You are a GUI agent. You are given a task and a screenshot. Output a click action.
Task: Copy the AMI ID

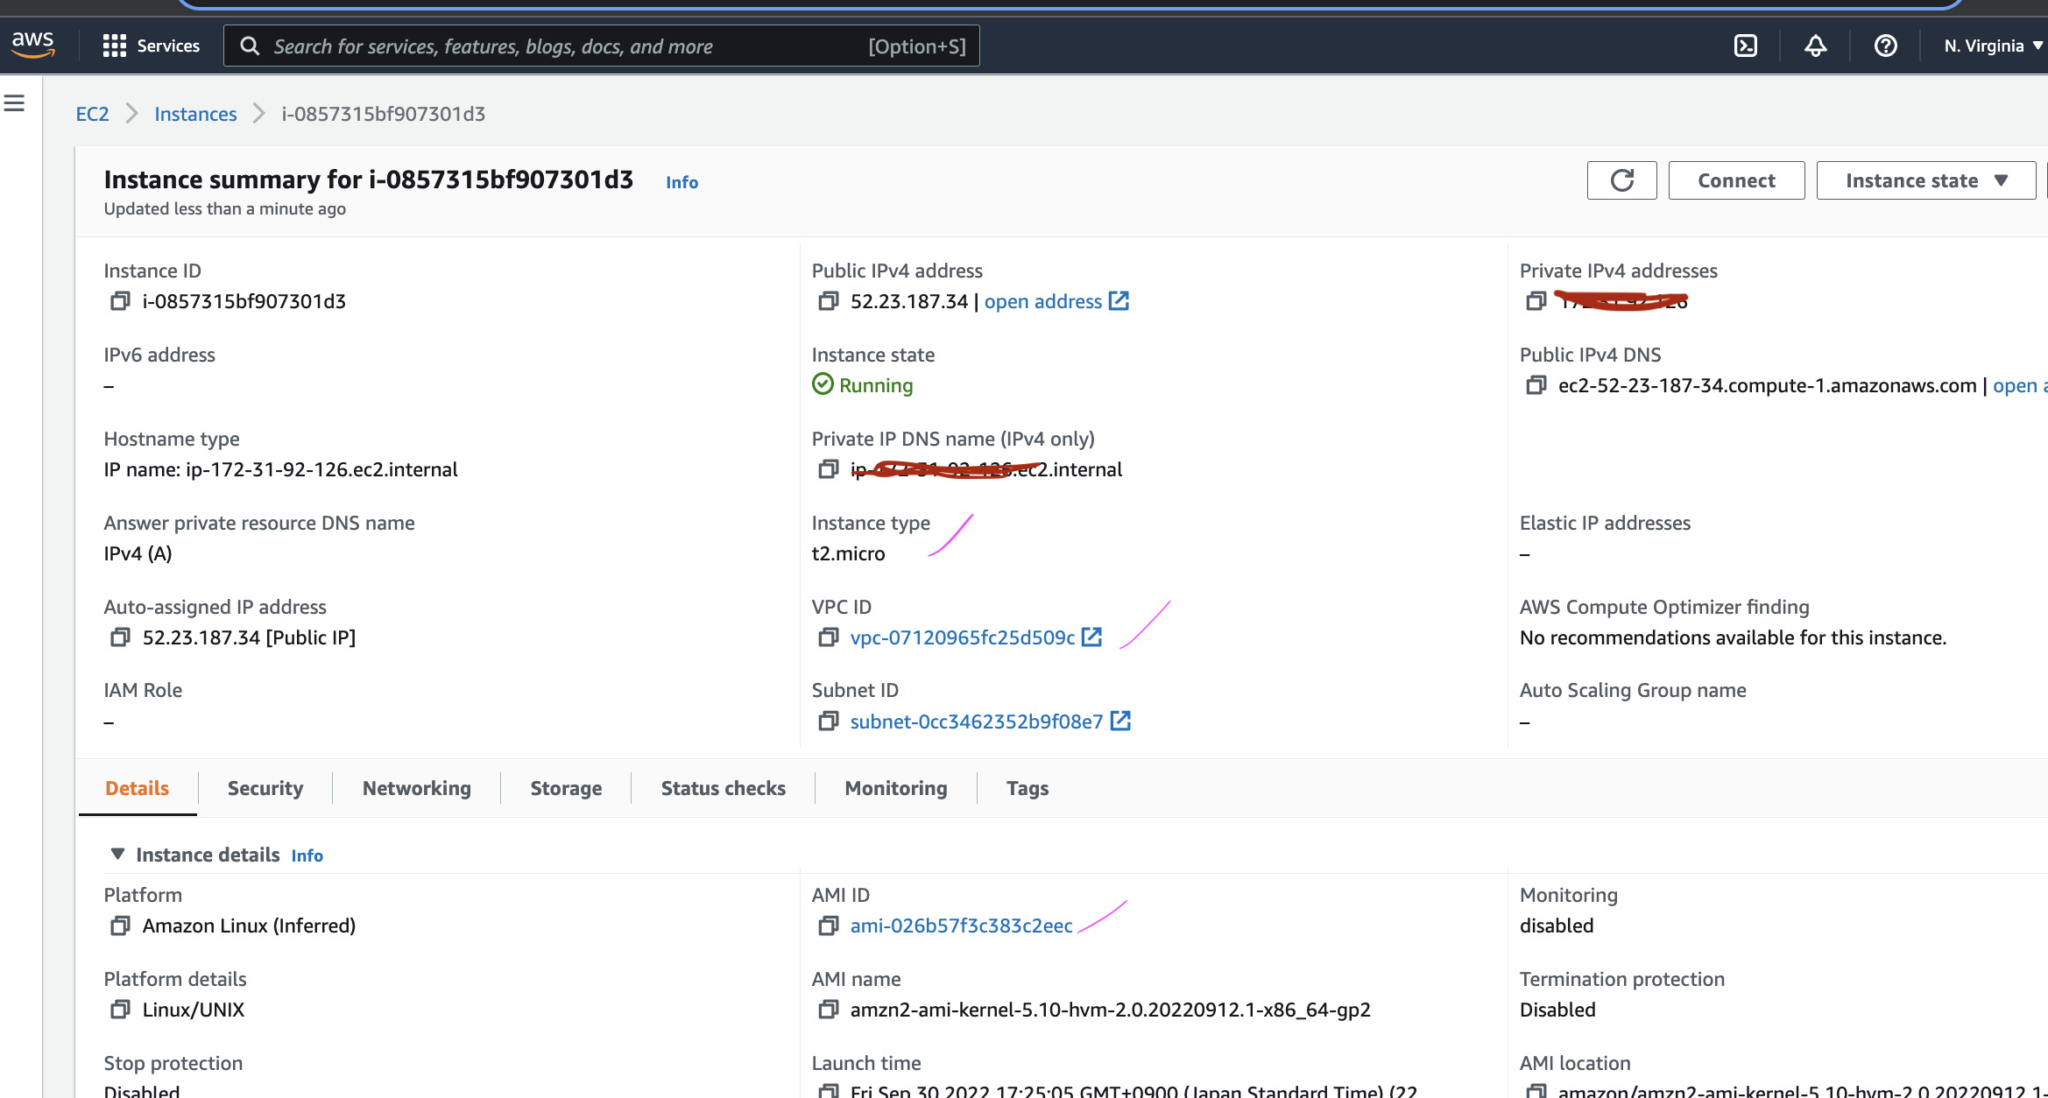click(828, 925)
